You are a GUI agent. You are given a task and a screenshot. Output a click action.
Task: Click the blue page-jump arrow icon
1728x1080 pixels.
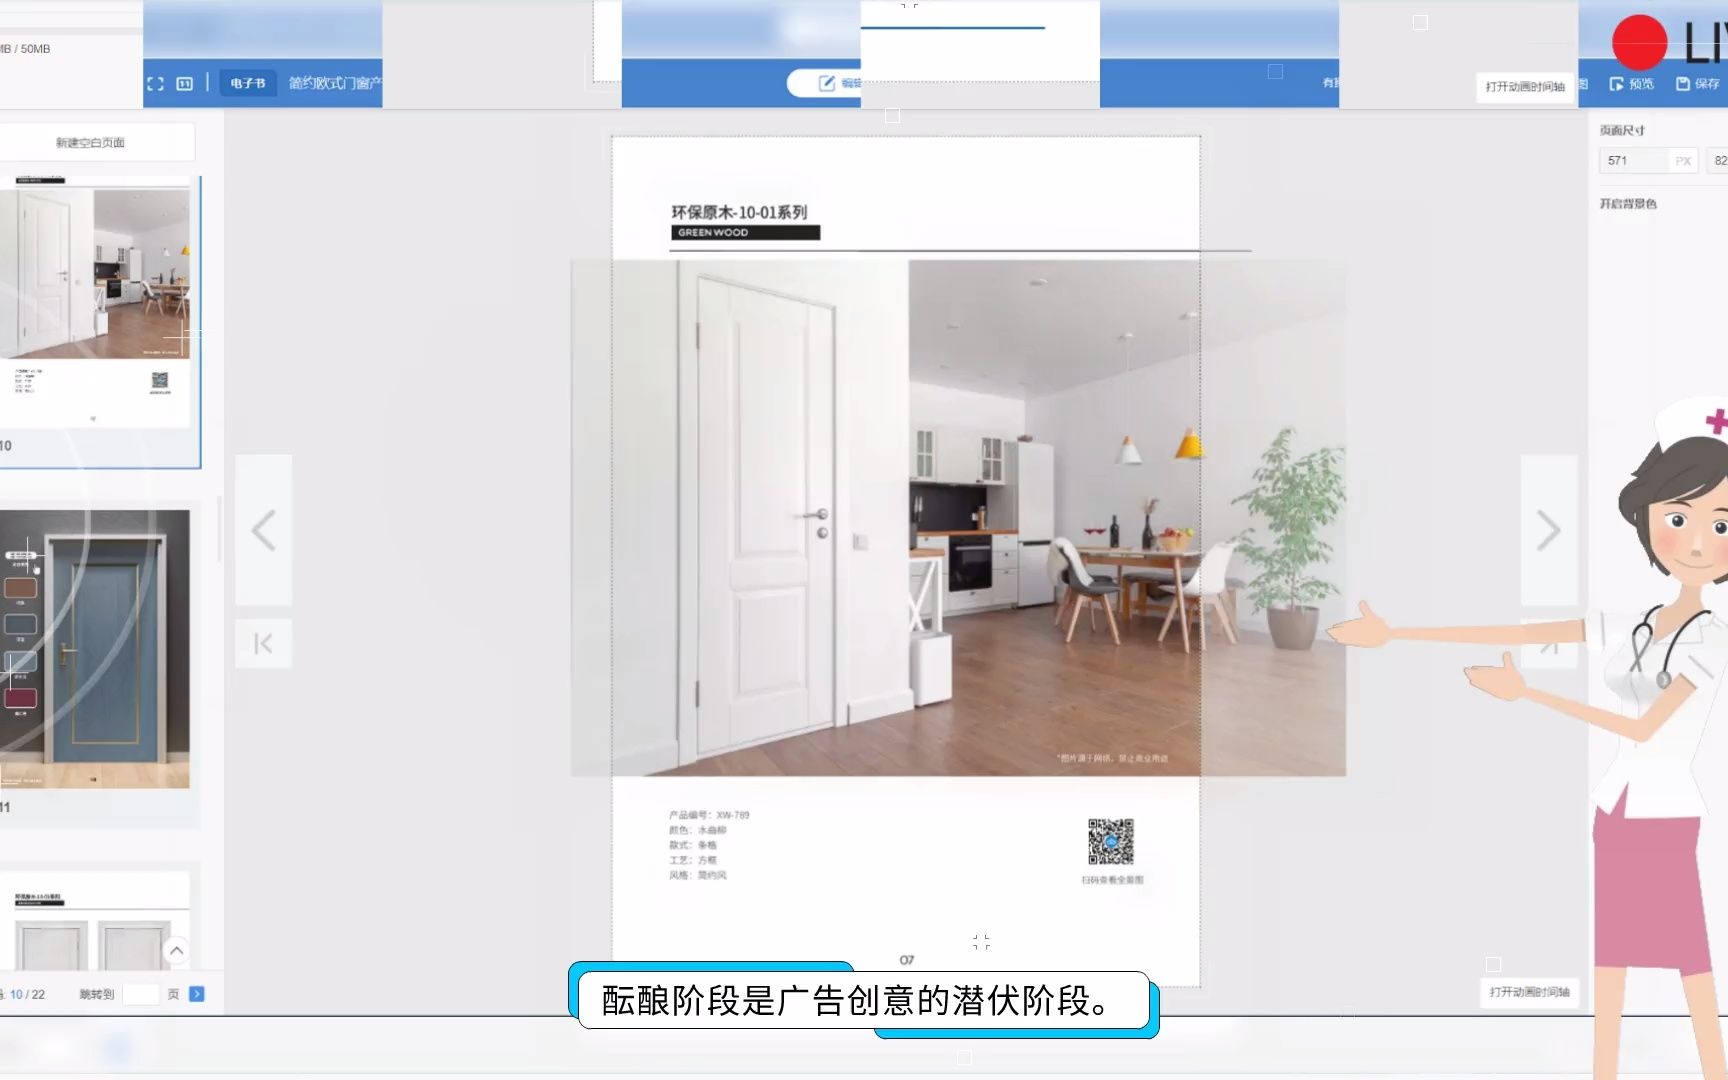click(197, 994)
